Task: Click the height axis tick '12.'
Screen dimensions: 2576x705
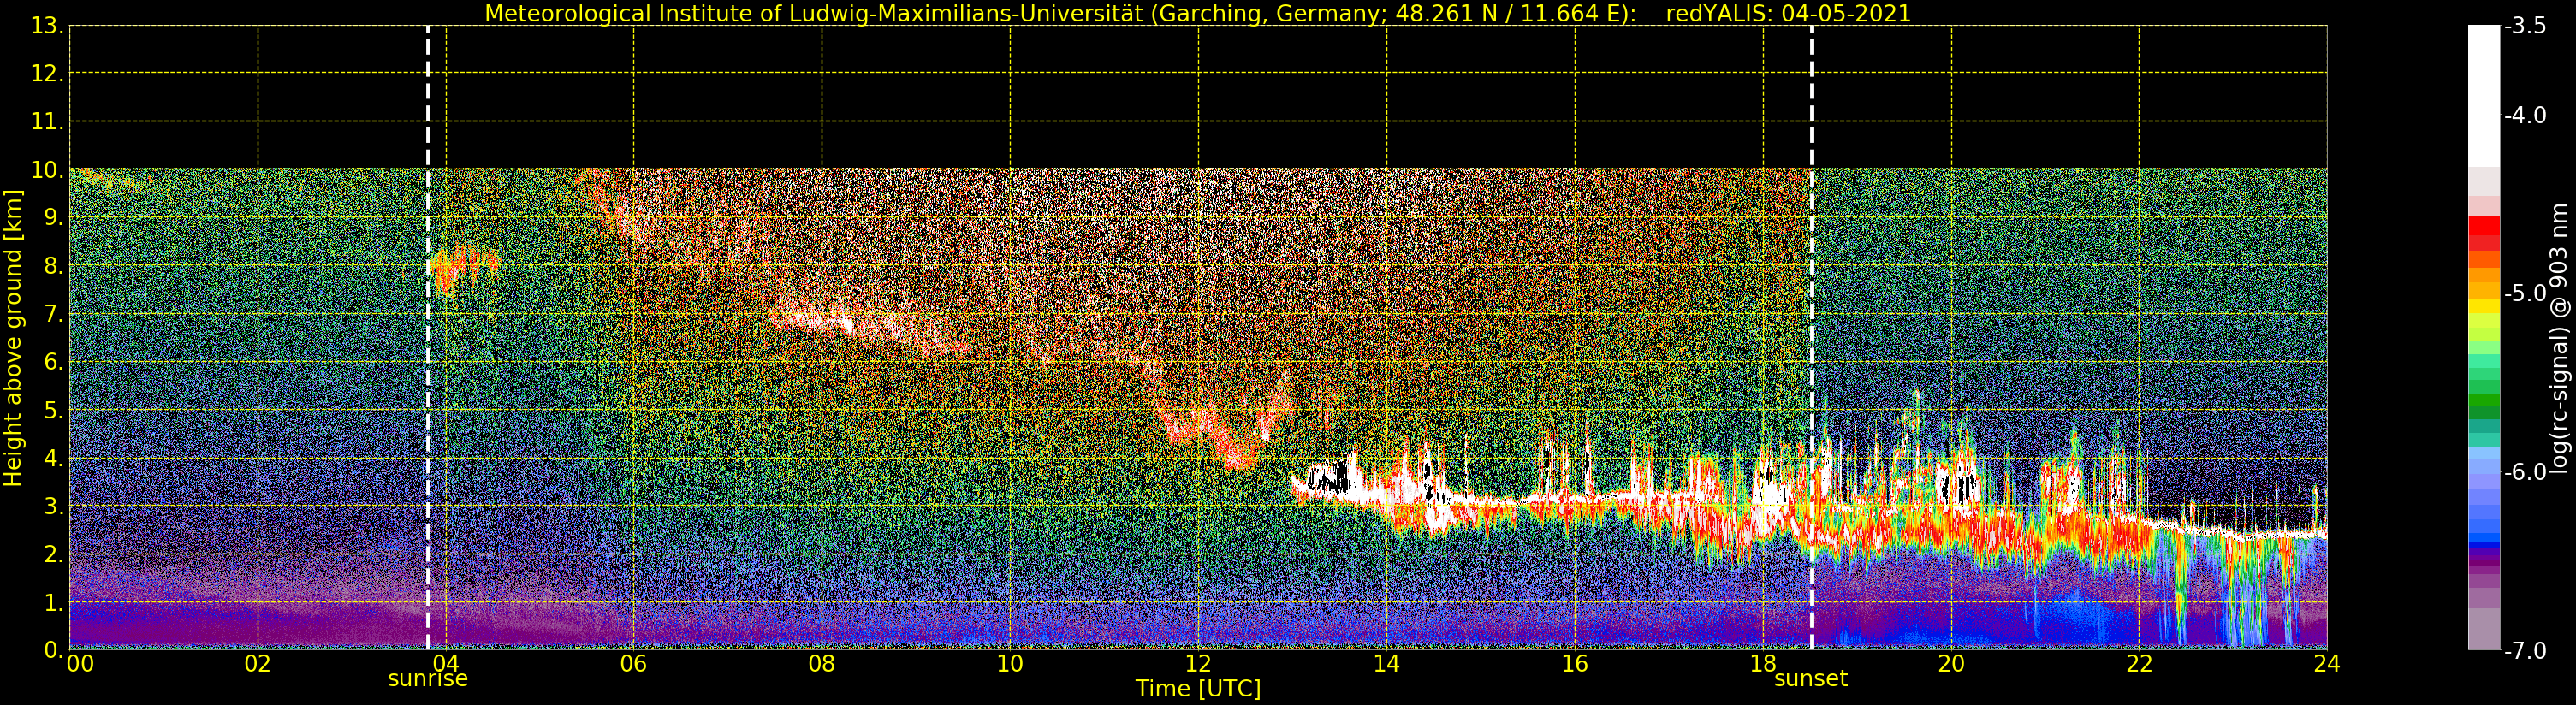Action: click(47, 74)
